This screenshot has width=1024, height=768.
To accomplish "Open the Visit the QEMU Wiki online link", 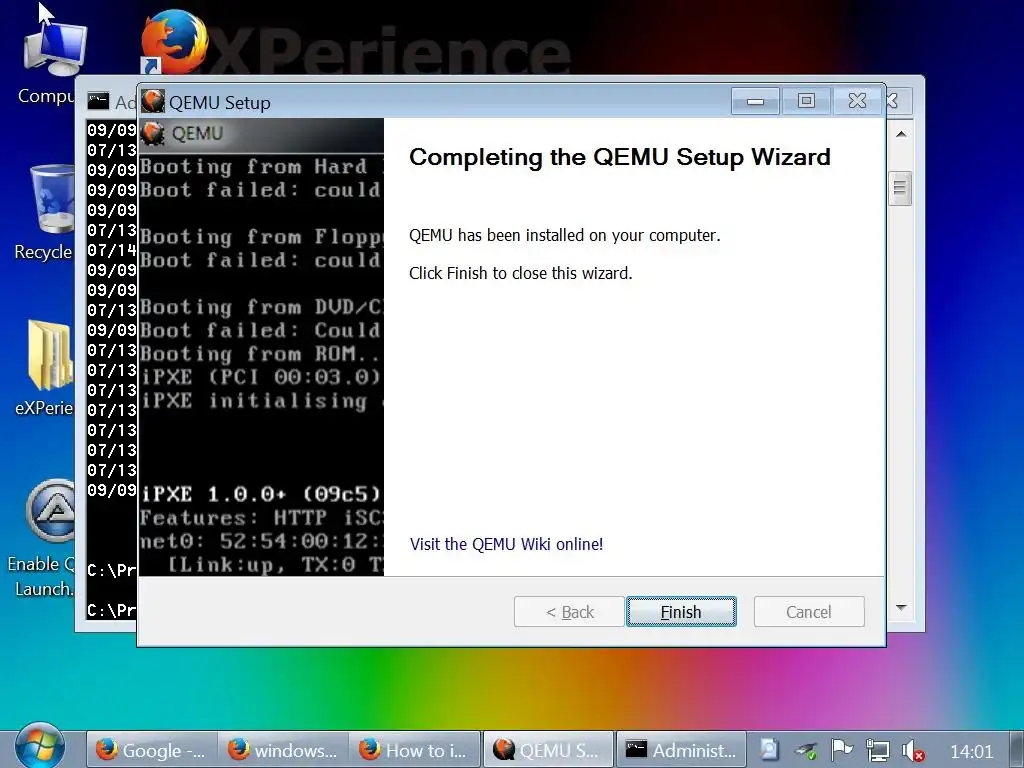I will (506, 544).
